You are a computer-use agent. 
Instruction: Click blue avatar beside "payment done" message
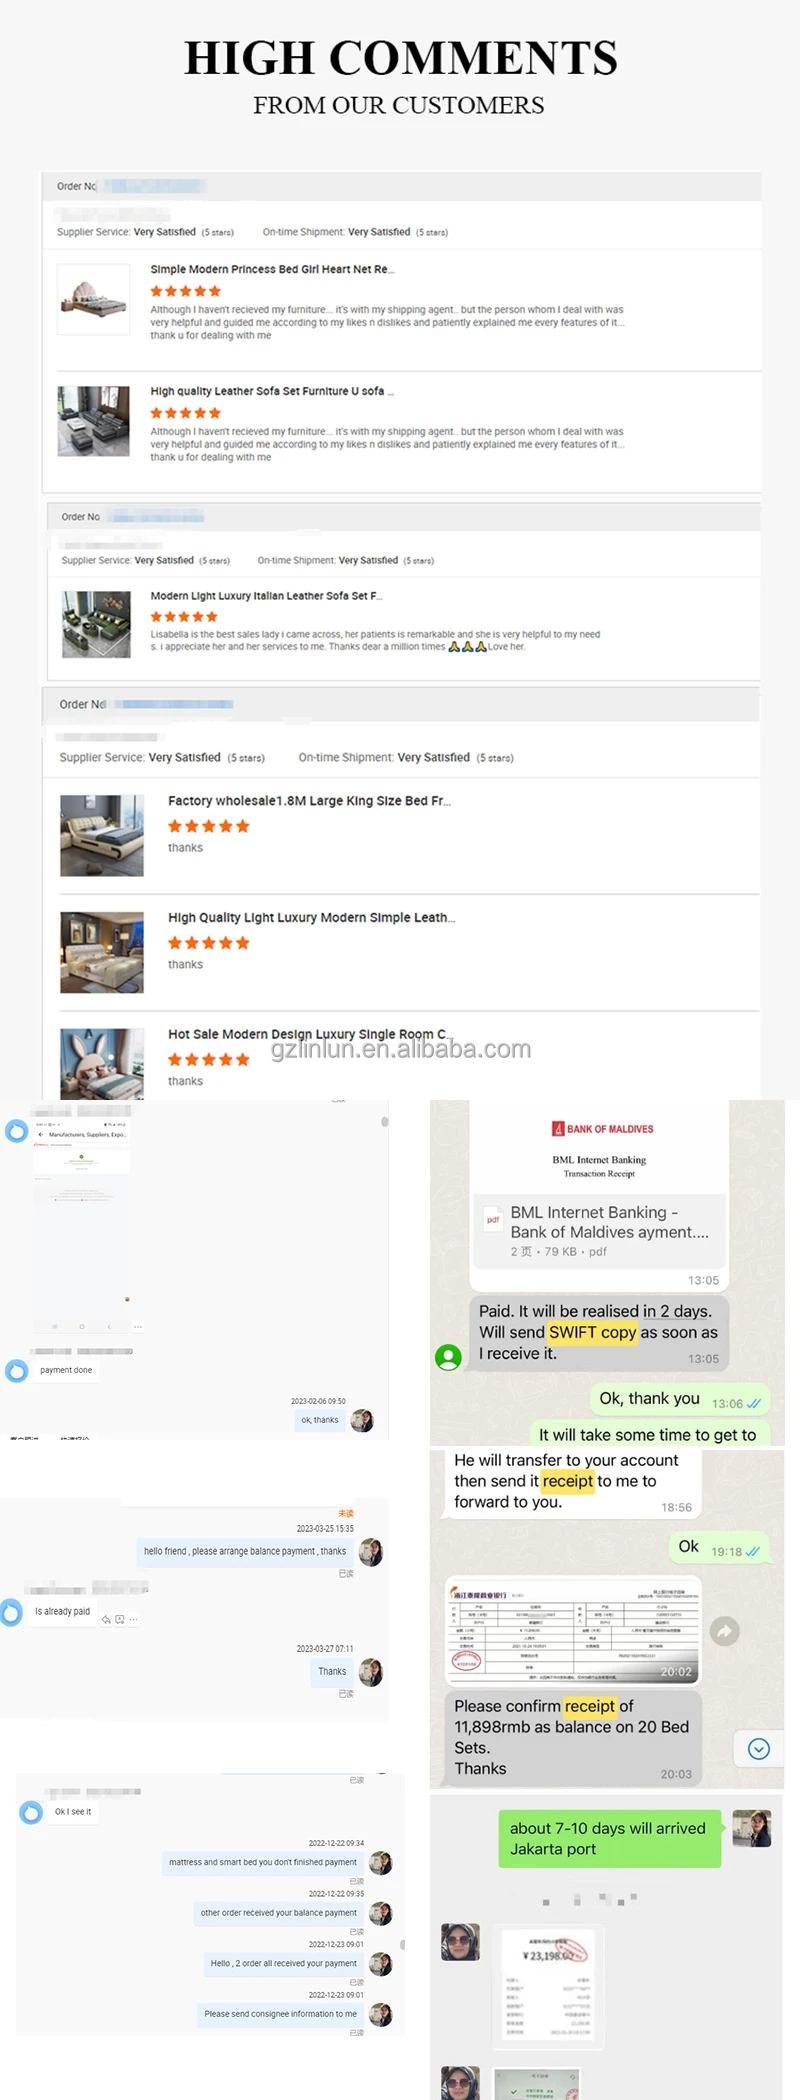(17, 1371)
